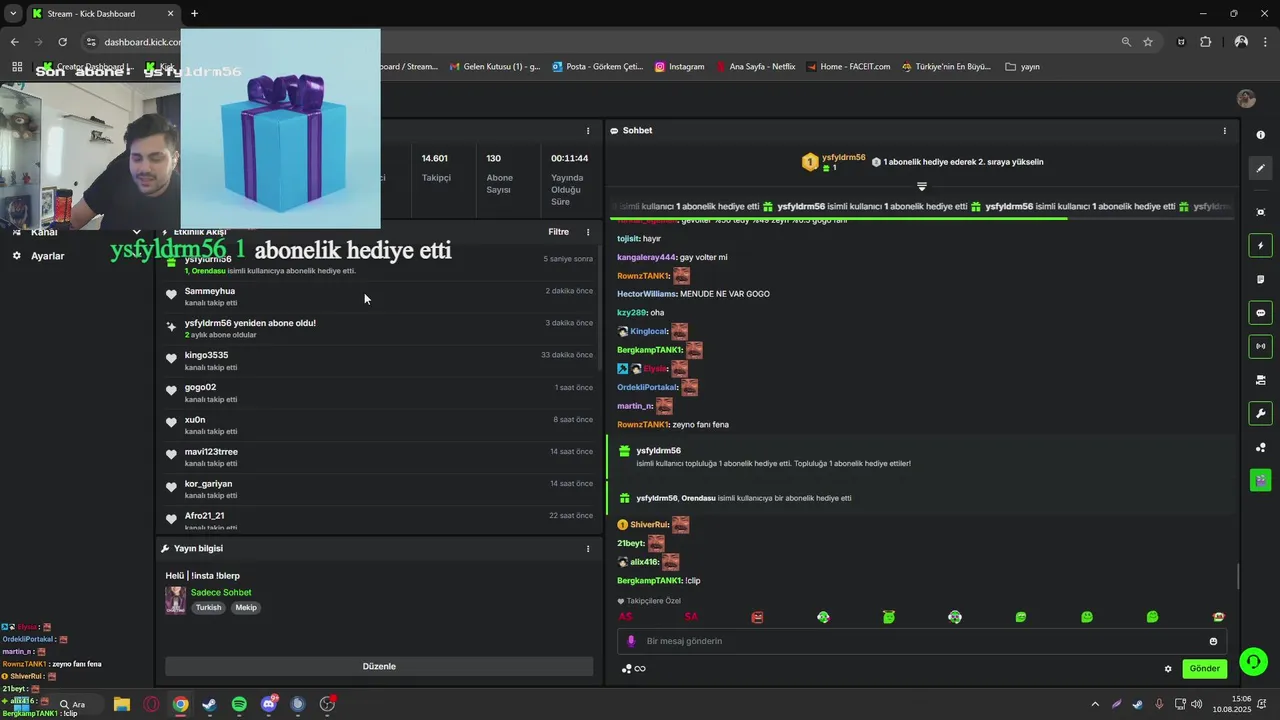Select the kingo3535 activity row

379,361
